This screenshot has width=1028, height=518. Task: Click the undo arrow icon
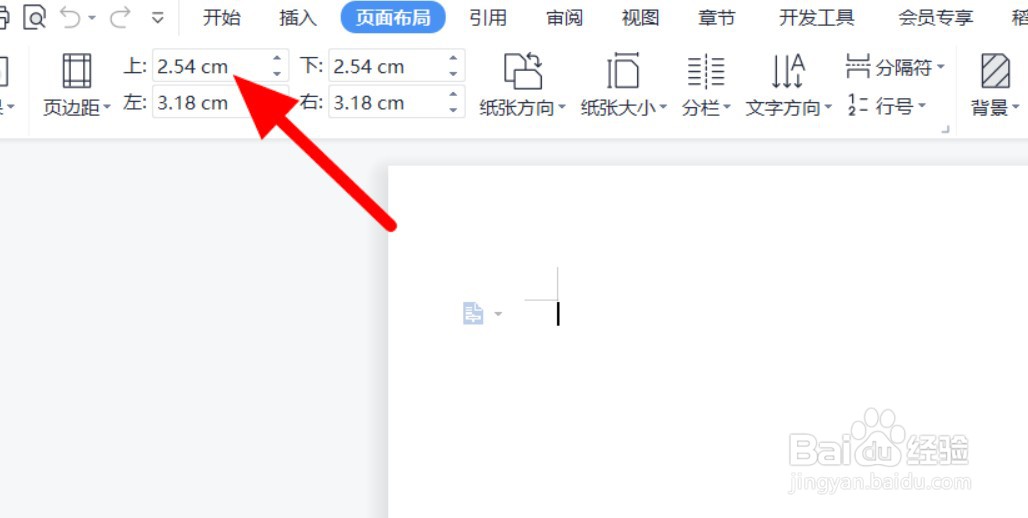tap(71, 18)
